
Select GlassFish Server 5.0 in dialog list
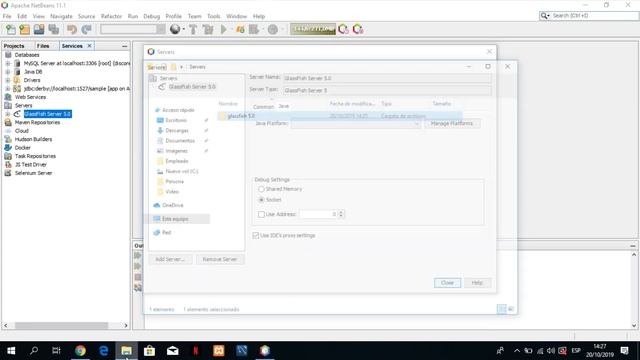coord(192,87)
